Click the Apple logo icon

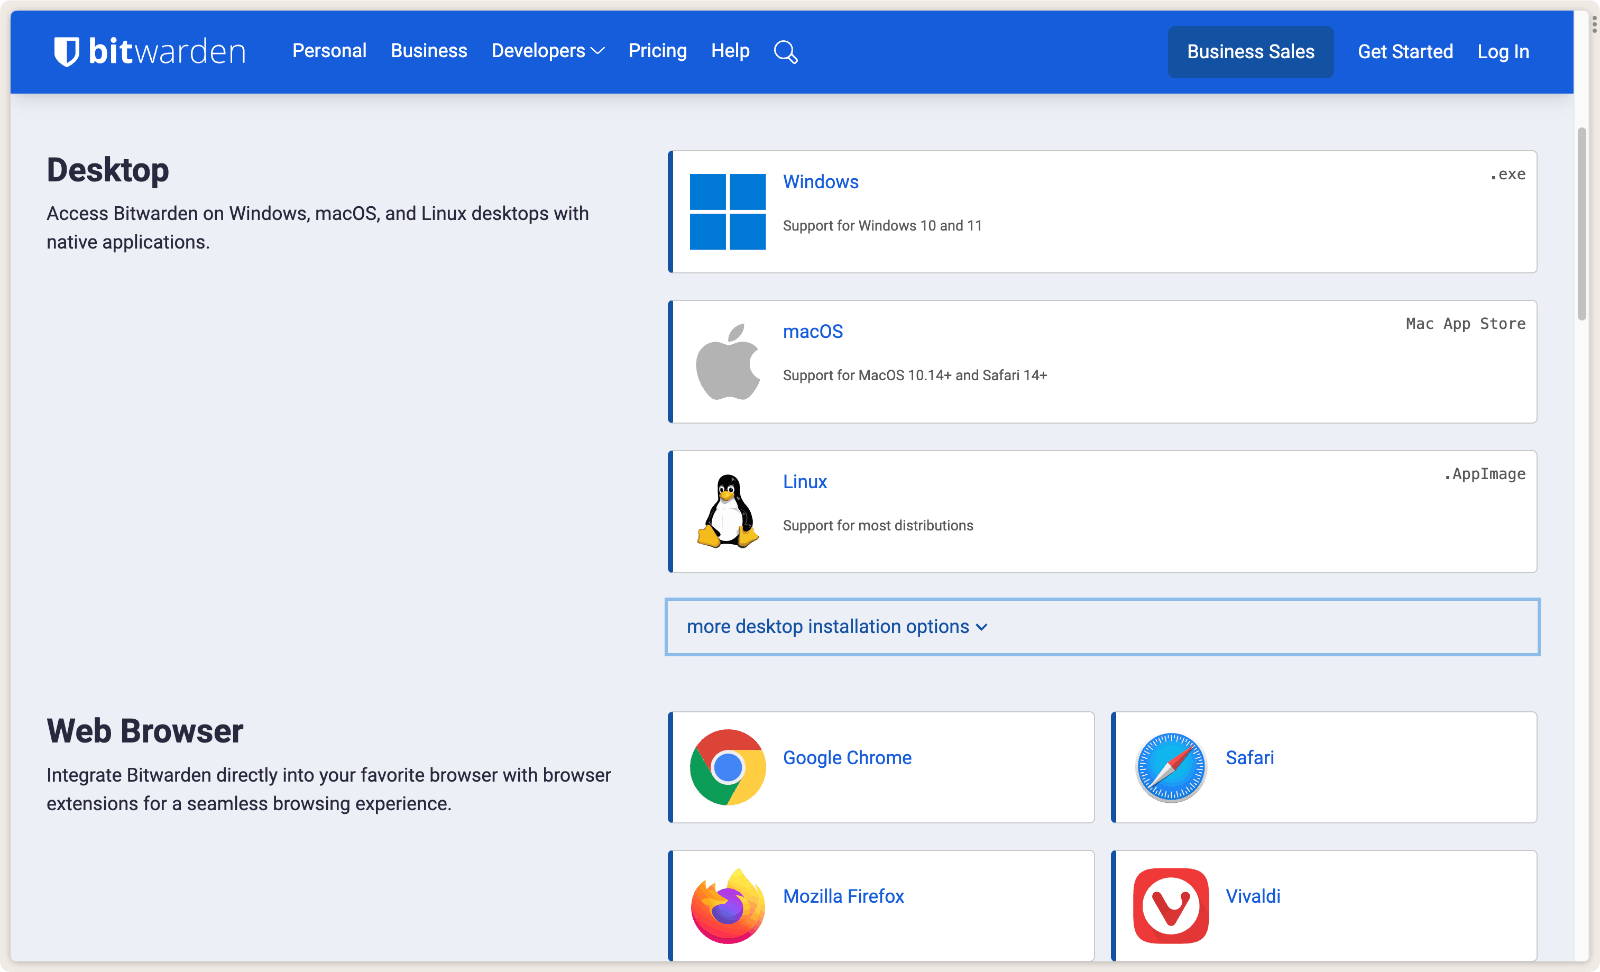(x=728, y=361)
